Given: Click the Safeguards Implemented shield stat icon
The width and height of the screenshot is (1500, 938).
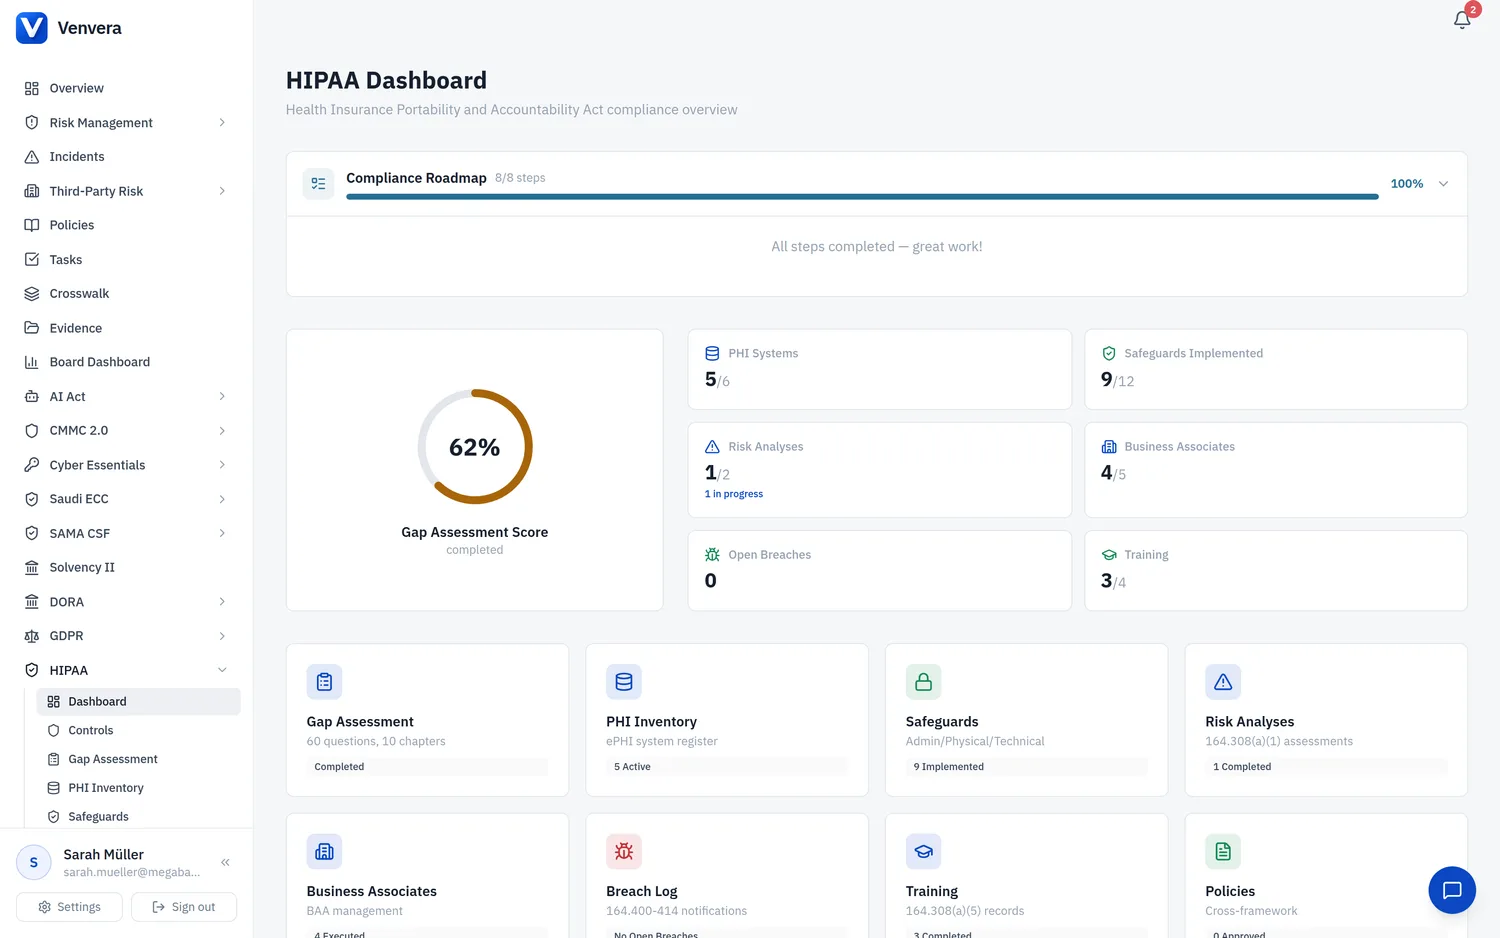Looking at the screenshot, I should pos(1109,353).
